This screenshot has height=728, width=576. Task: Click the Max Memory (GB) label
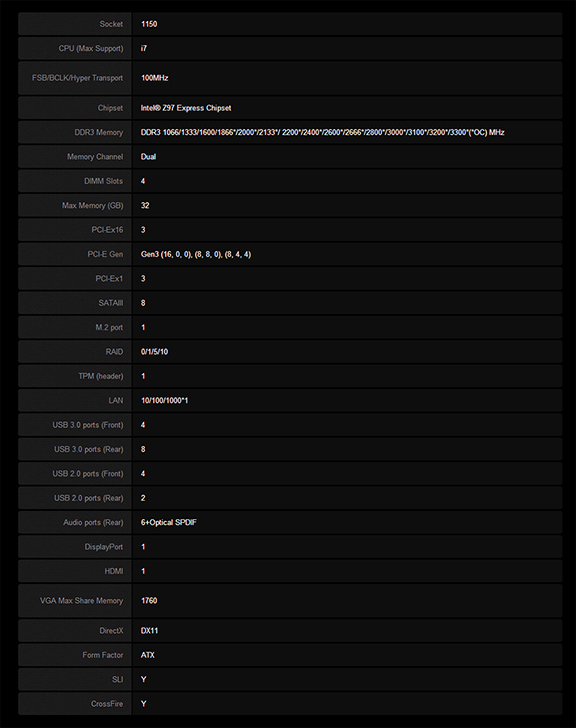pyautogui.click(x=92, y=205)
